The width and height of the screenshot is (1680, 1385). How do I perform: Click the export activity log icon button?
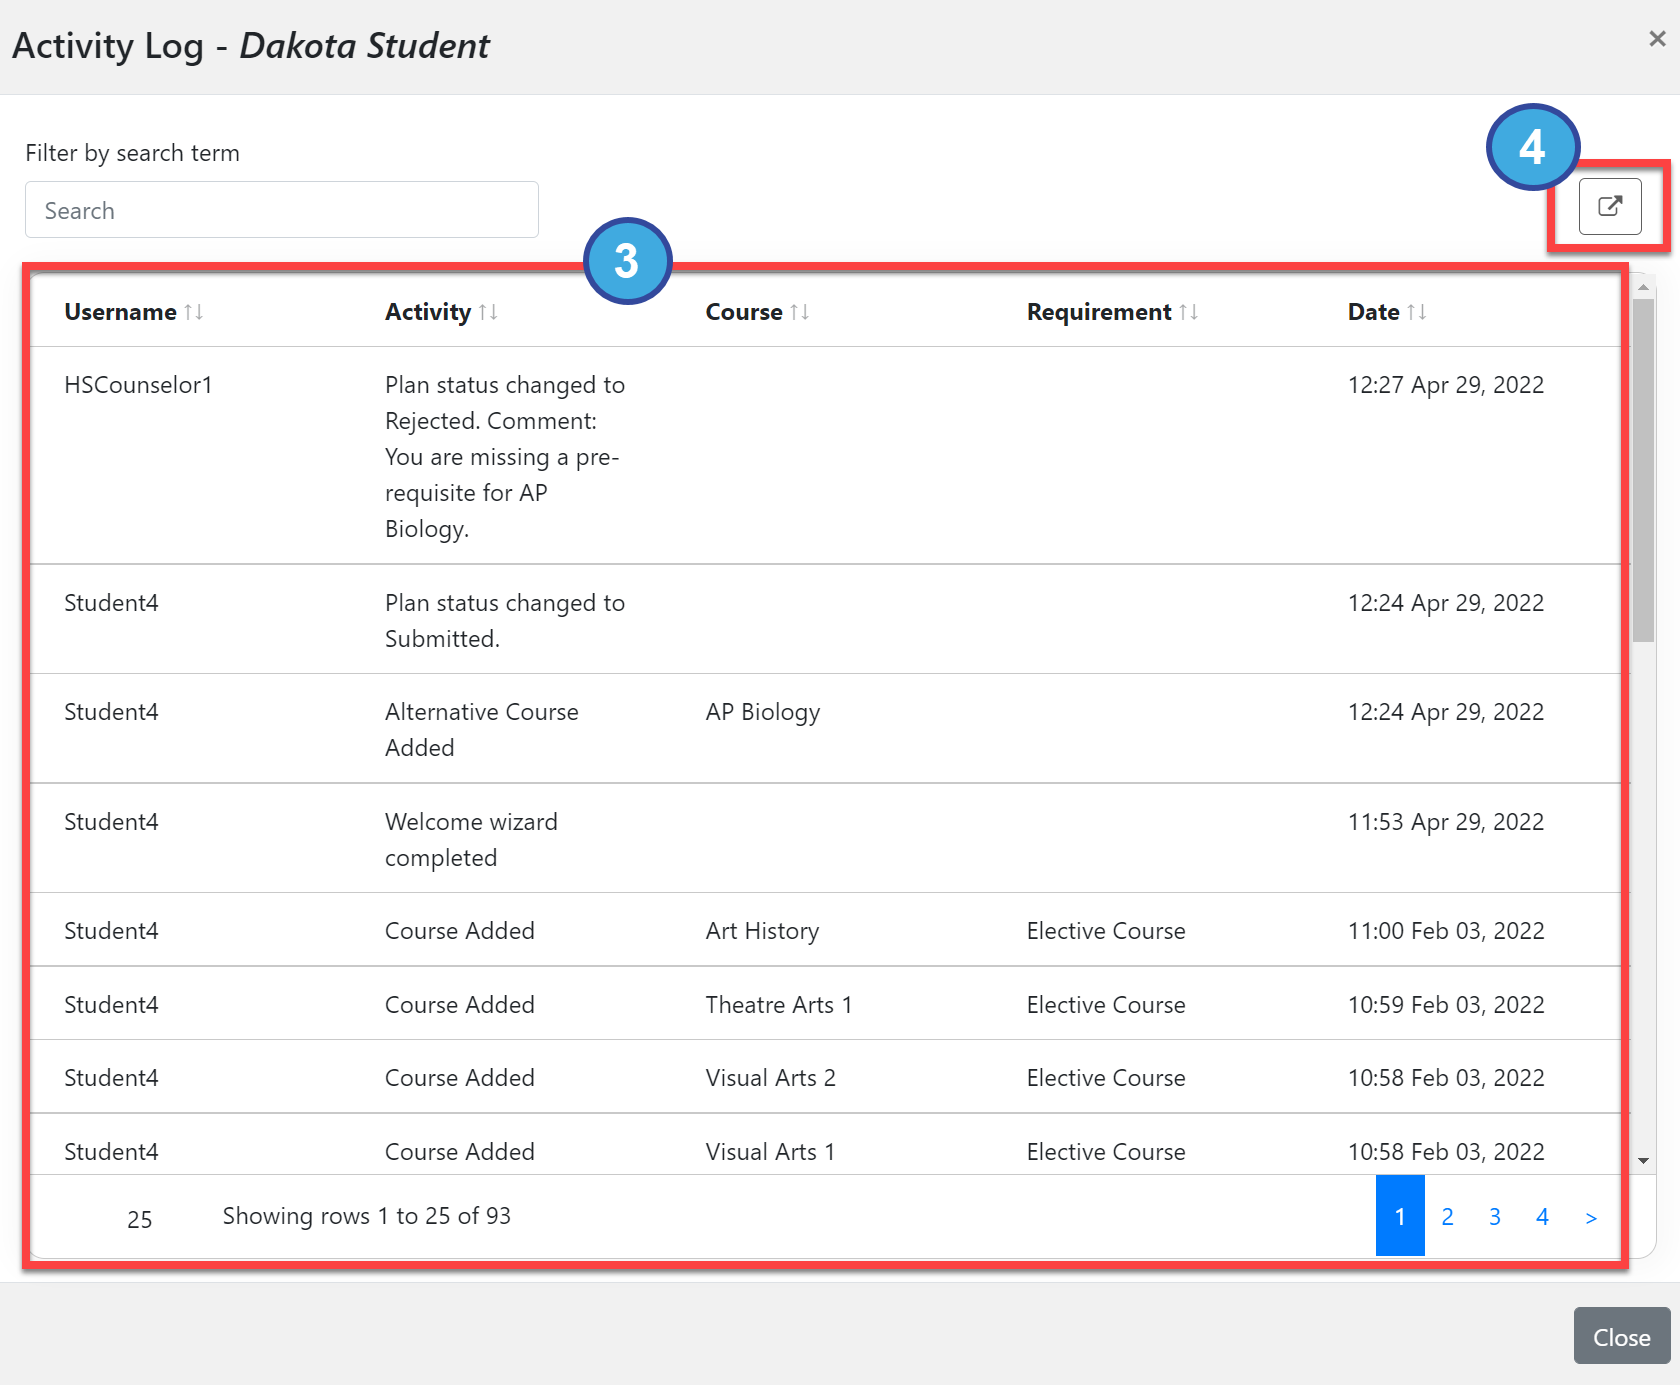pos(1610,206)
